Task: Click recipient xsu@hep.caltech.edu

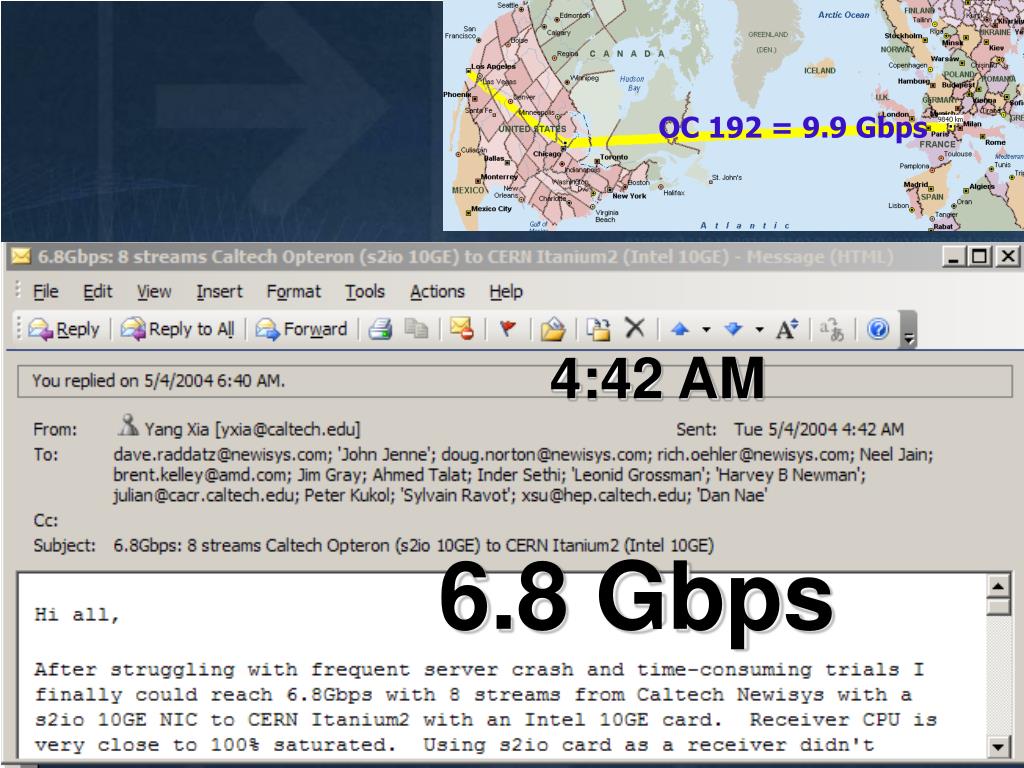Action: 605,496
